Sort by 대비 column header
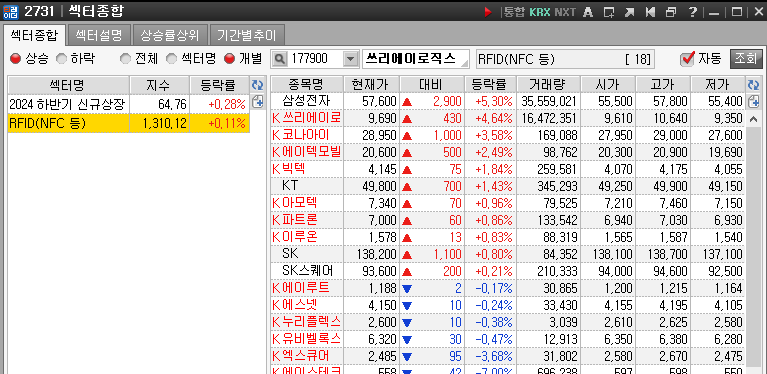The image size is (767, 374). 432,85
